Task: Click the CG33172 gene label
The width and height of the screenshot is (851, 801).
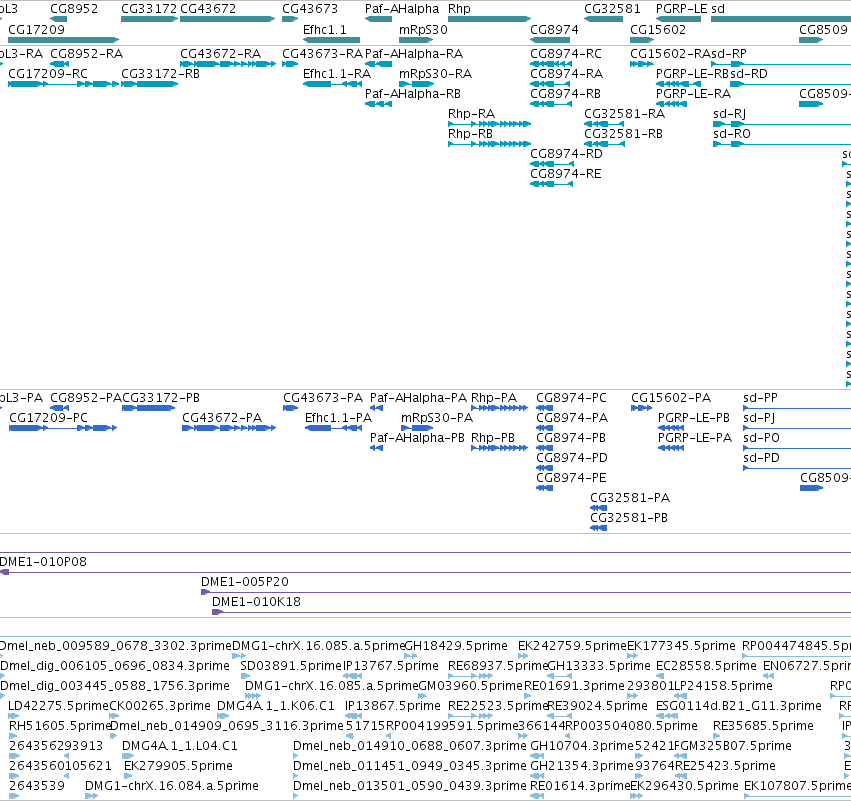Action: (x=149, y=9)
